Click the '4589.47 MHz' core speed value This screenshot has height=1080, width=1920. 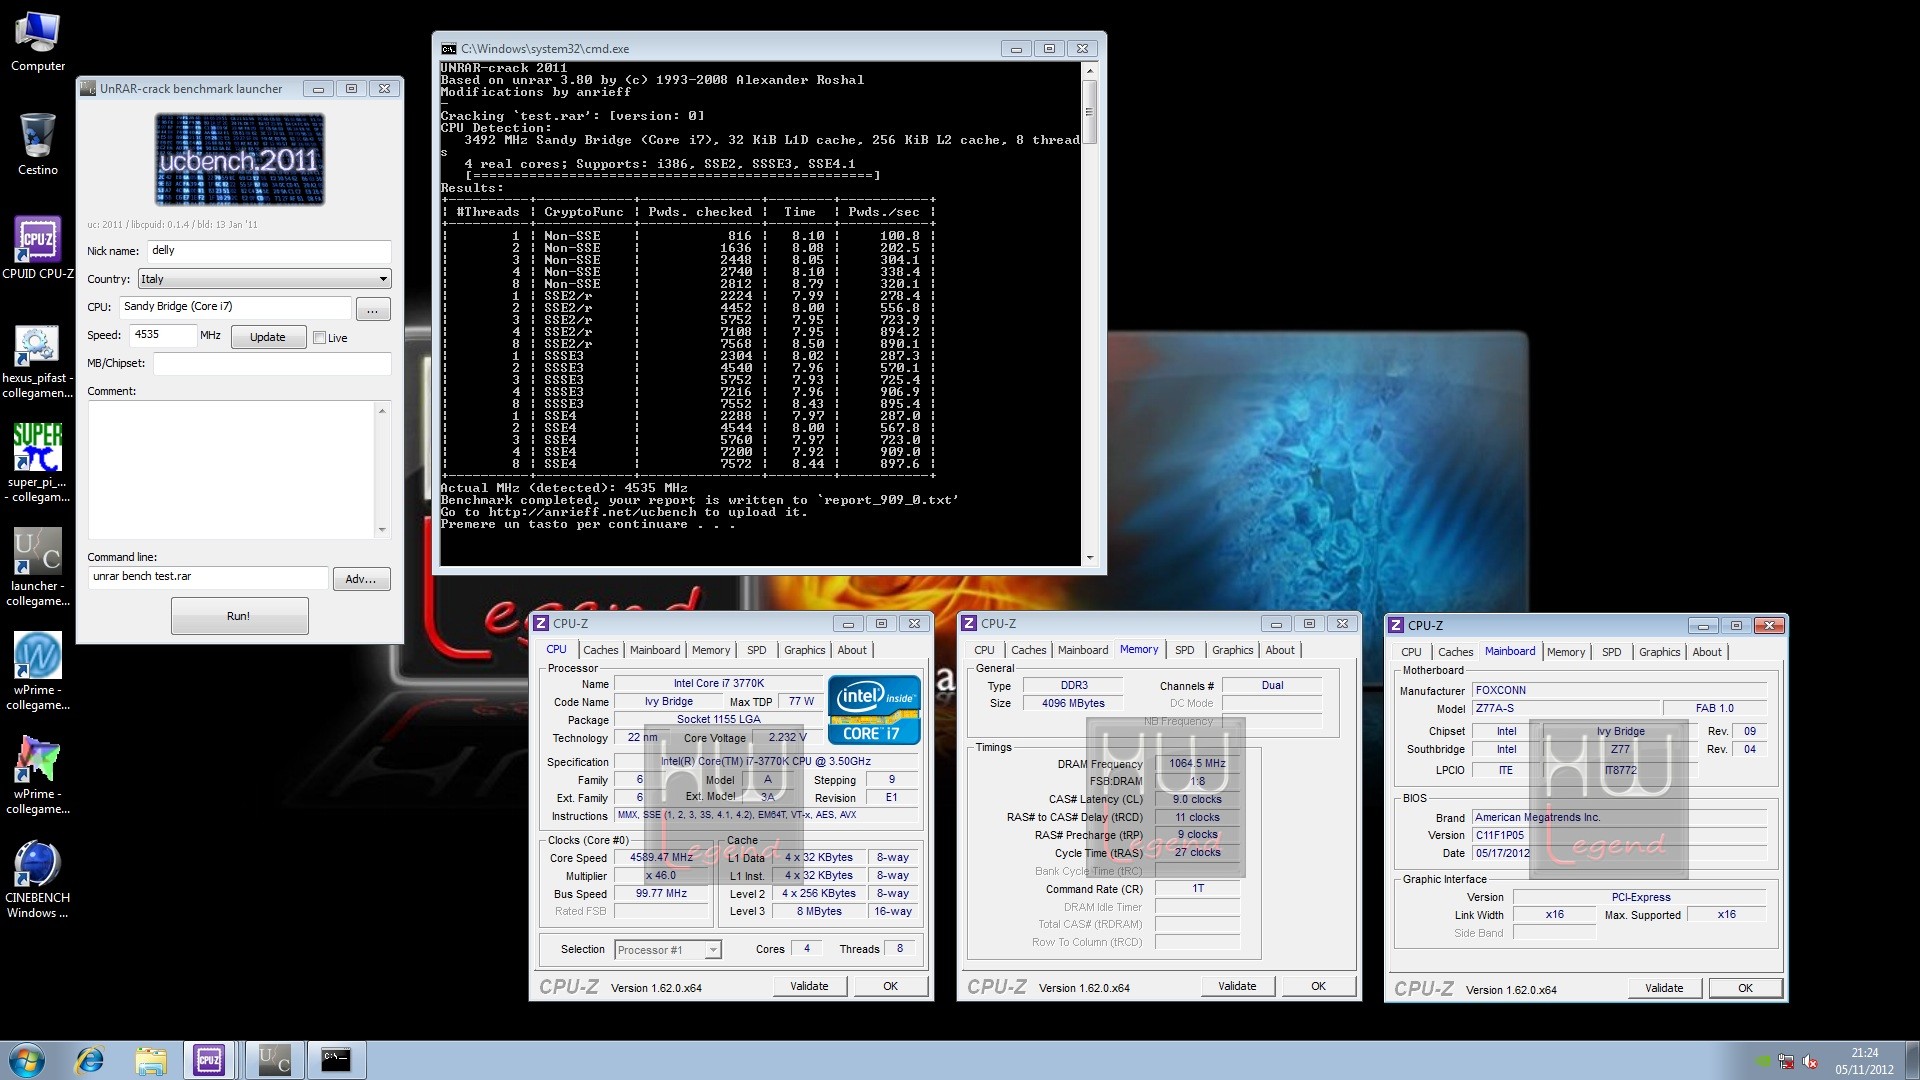tap(661, 858)
